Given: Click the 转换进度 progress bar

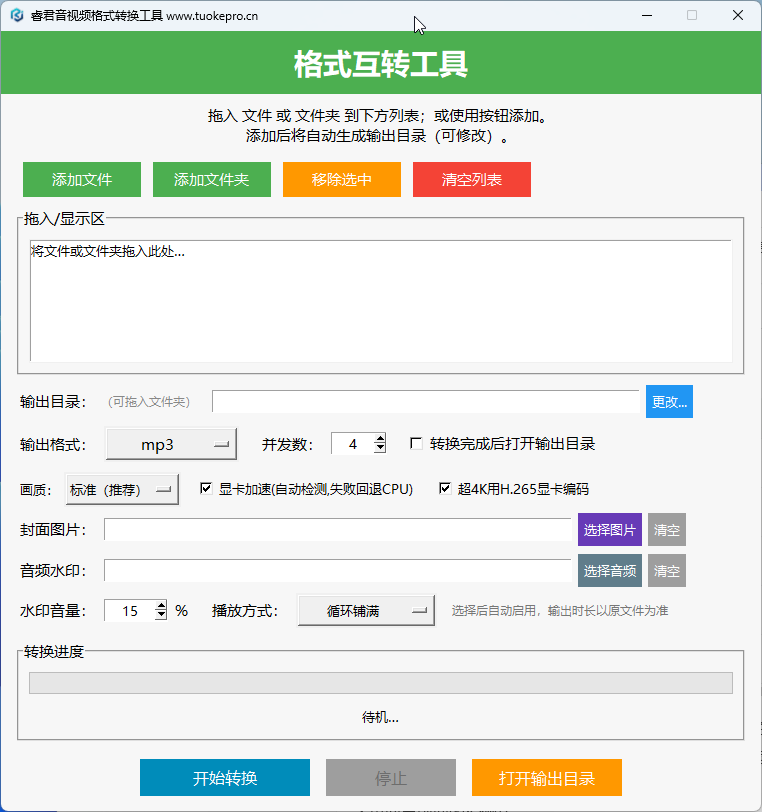Looking at the screenshot, I should coord(381,683).
